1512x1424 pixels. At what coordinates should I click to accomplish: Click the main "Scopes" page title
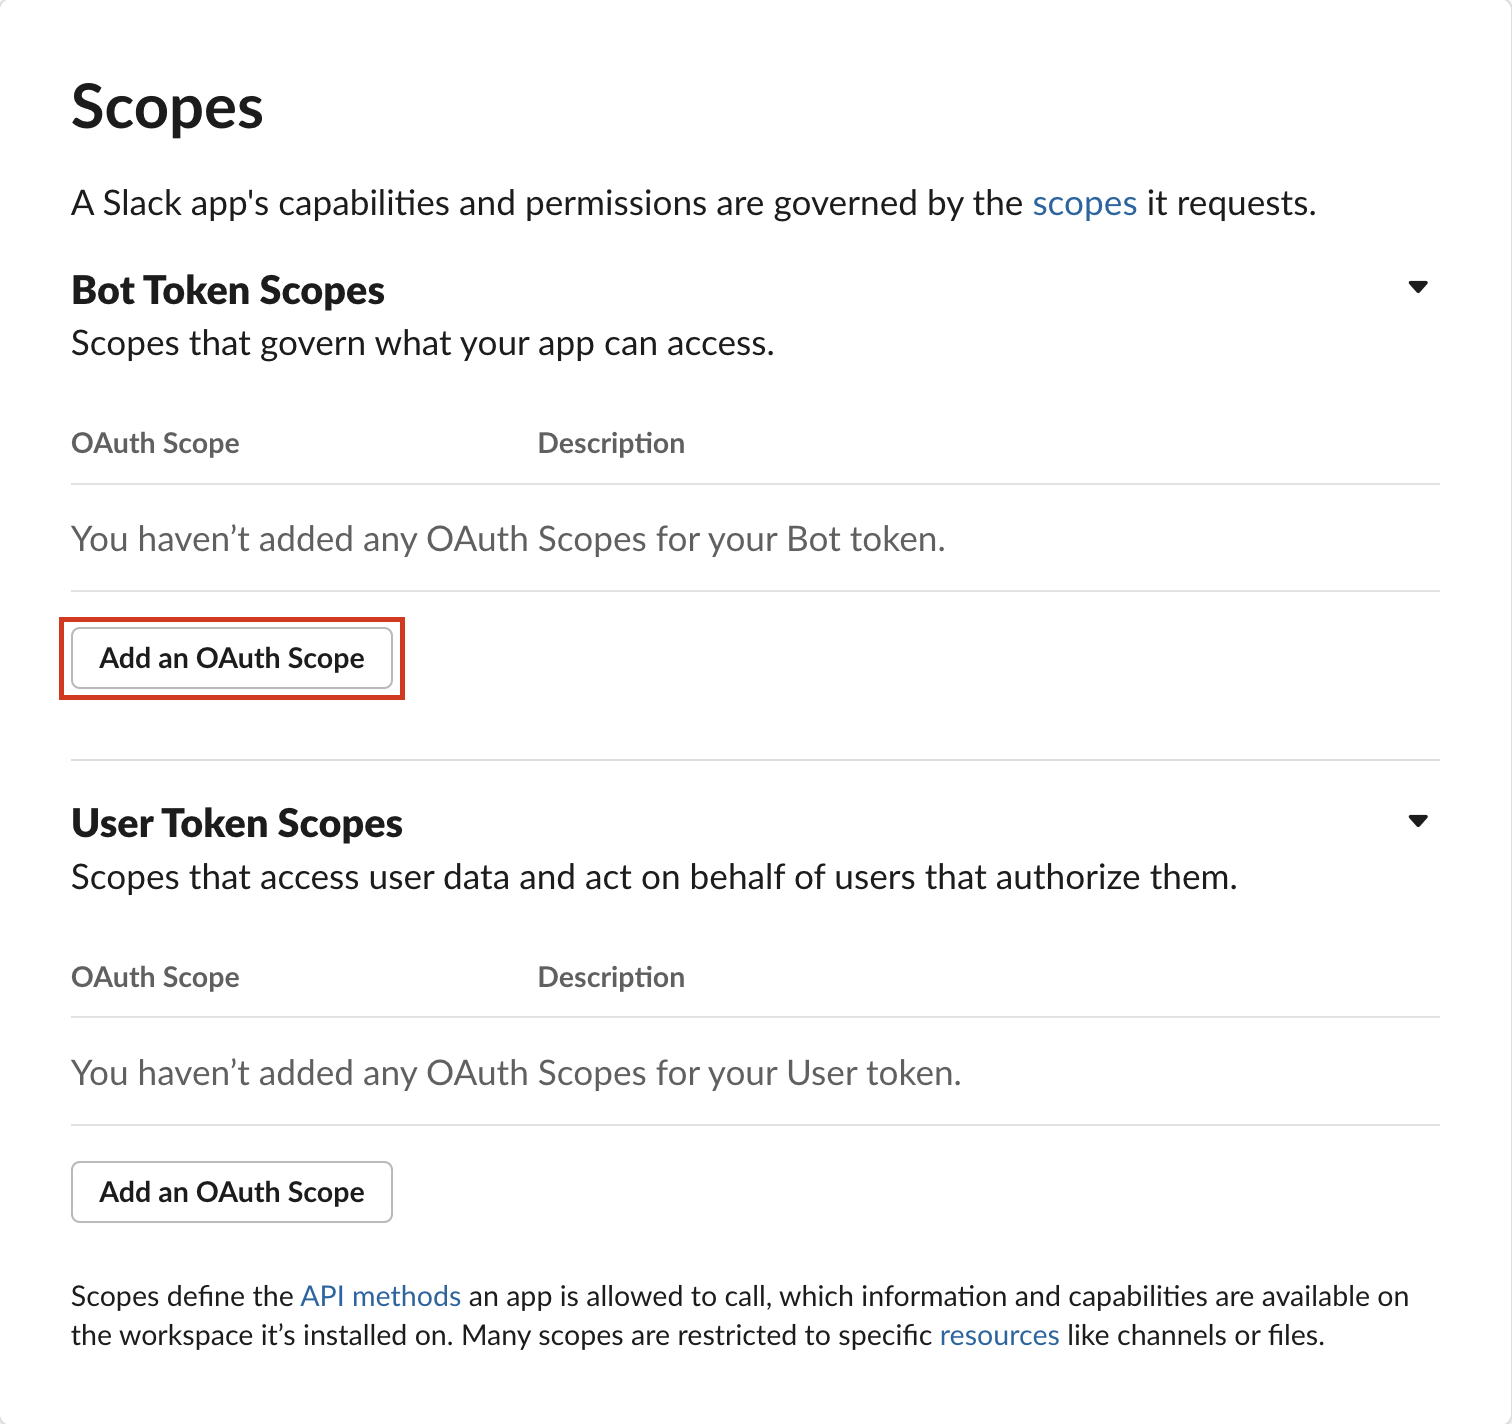(x=167, y=108)
